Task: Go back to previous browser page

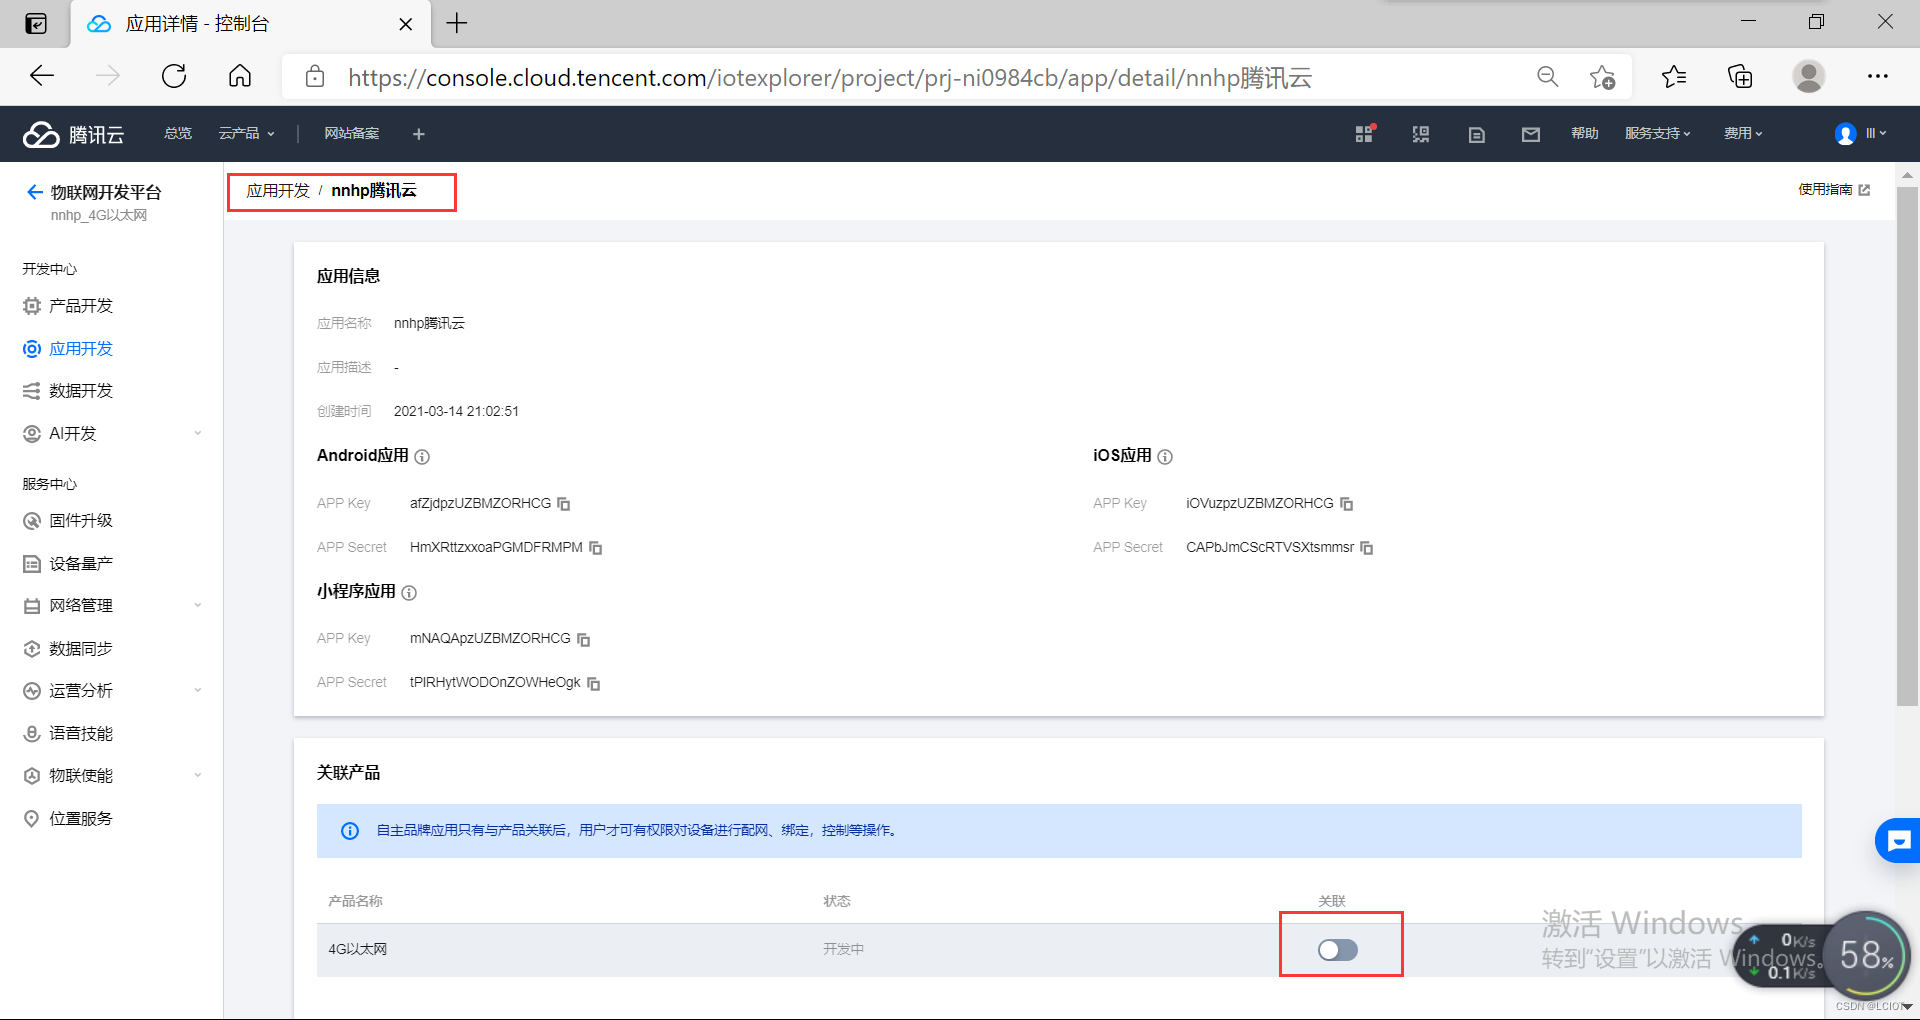Action: 42,76
